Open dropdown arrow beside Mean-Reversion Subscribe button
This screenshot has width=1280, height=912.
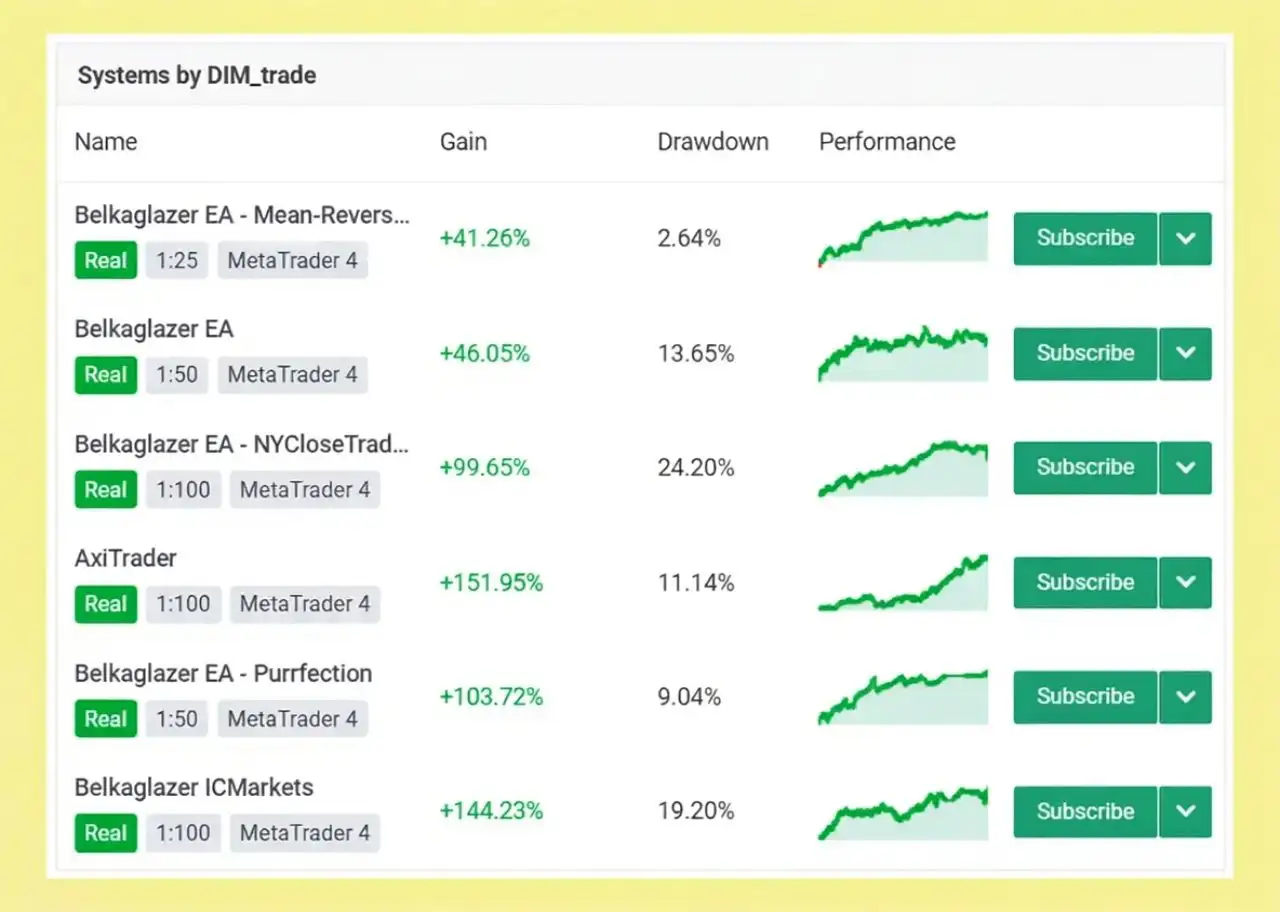pos(1185,239)
